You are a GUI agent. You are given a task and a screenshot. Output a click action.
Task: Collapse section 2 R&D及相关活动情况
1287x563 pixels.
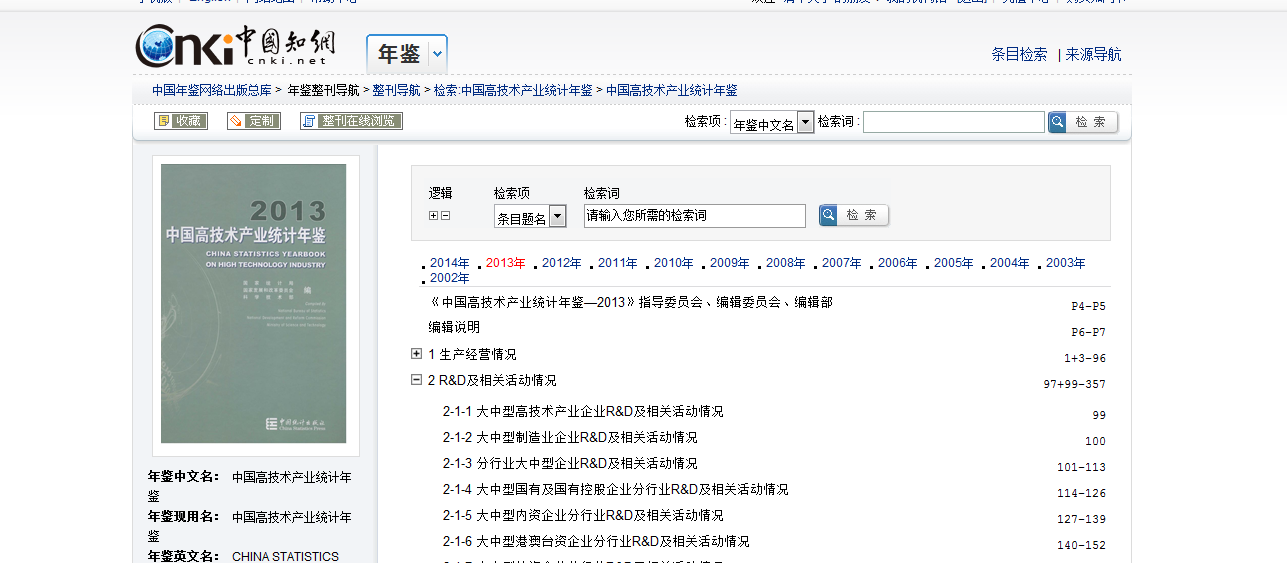point(417,379)
